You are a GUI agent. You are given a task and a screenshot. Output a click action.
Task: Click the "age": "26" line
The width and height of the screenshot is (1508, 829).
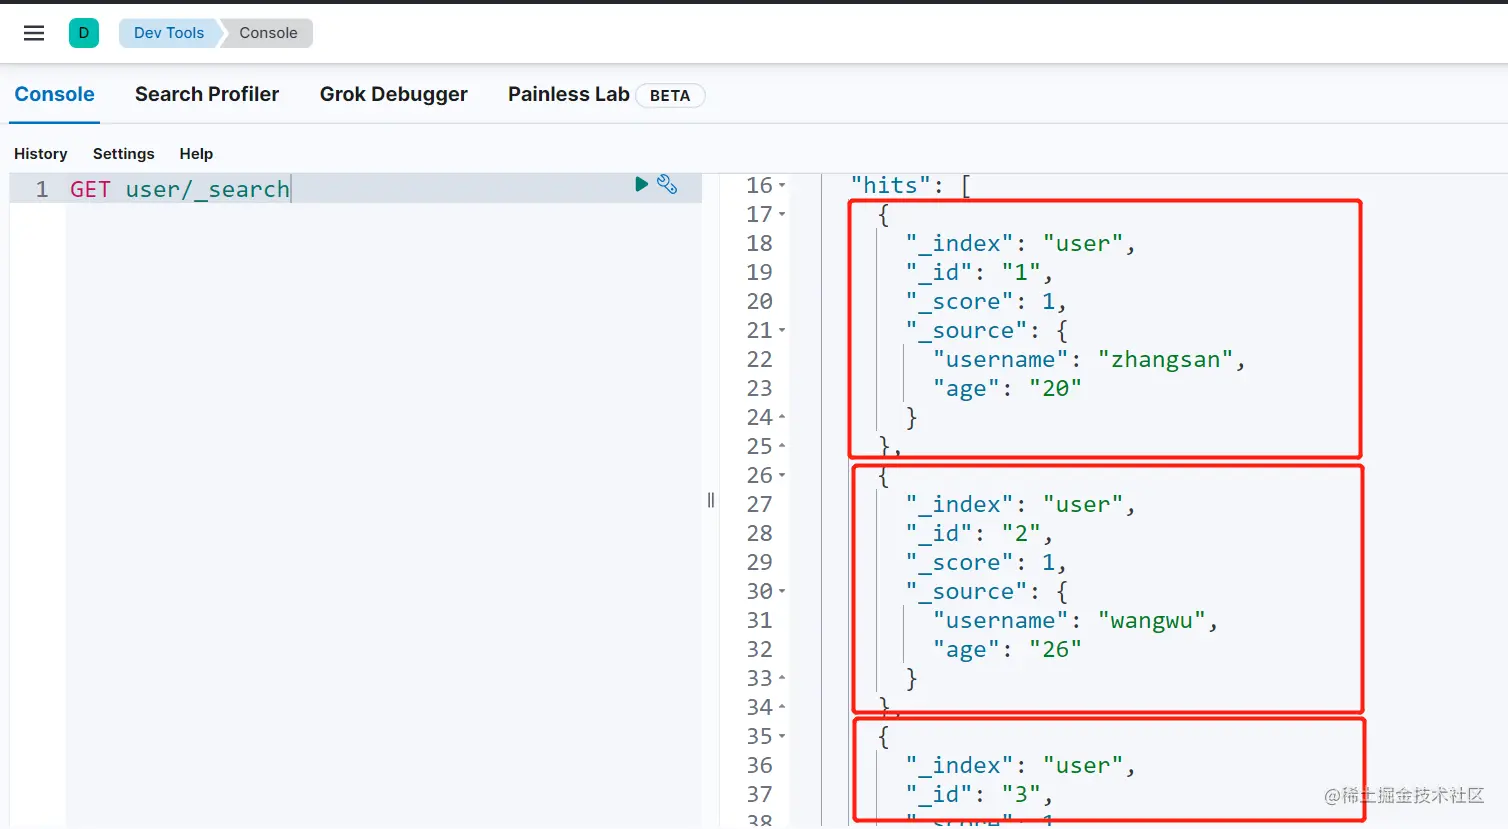point(1007,650)
